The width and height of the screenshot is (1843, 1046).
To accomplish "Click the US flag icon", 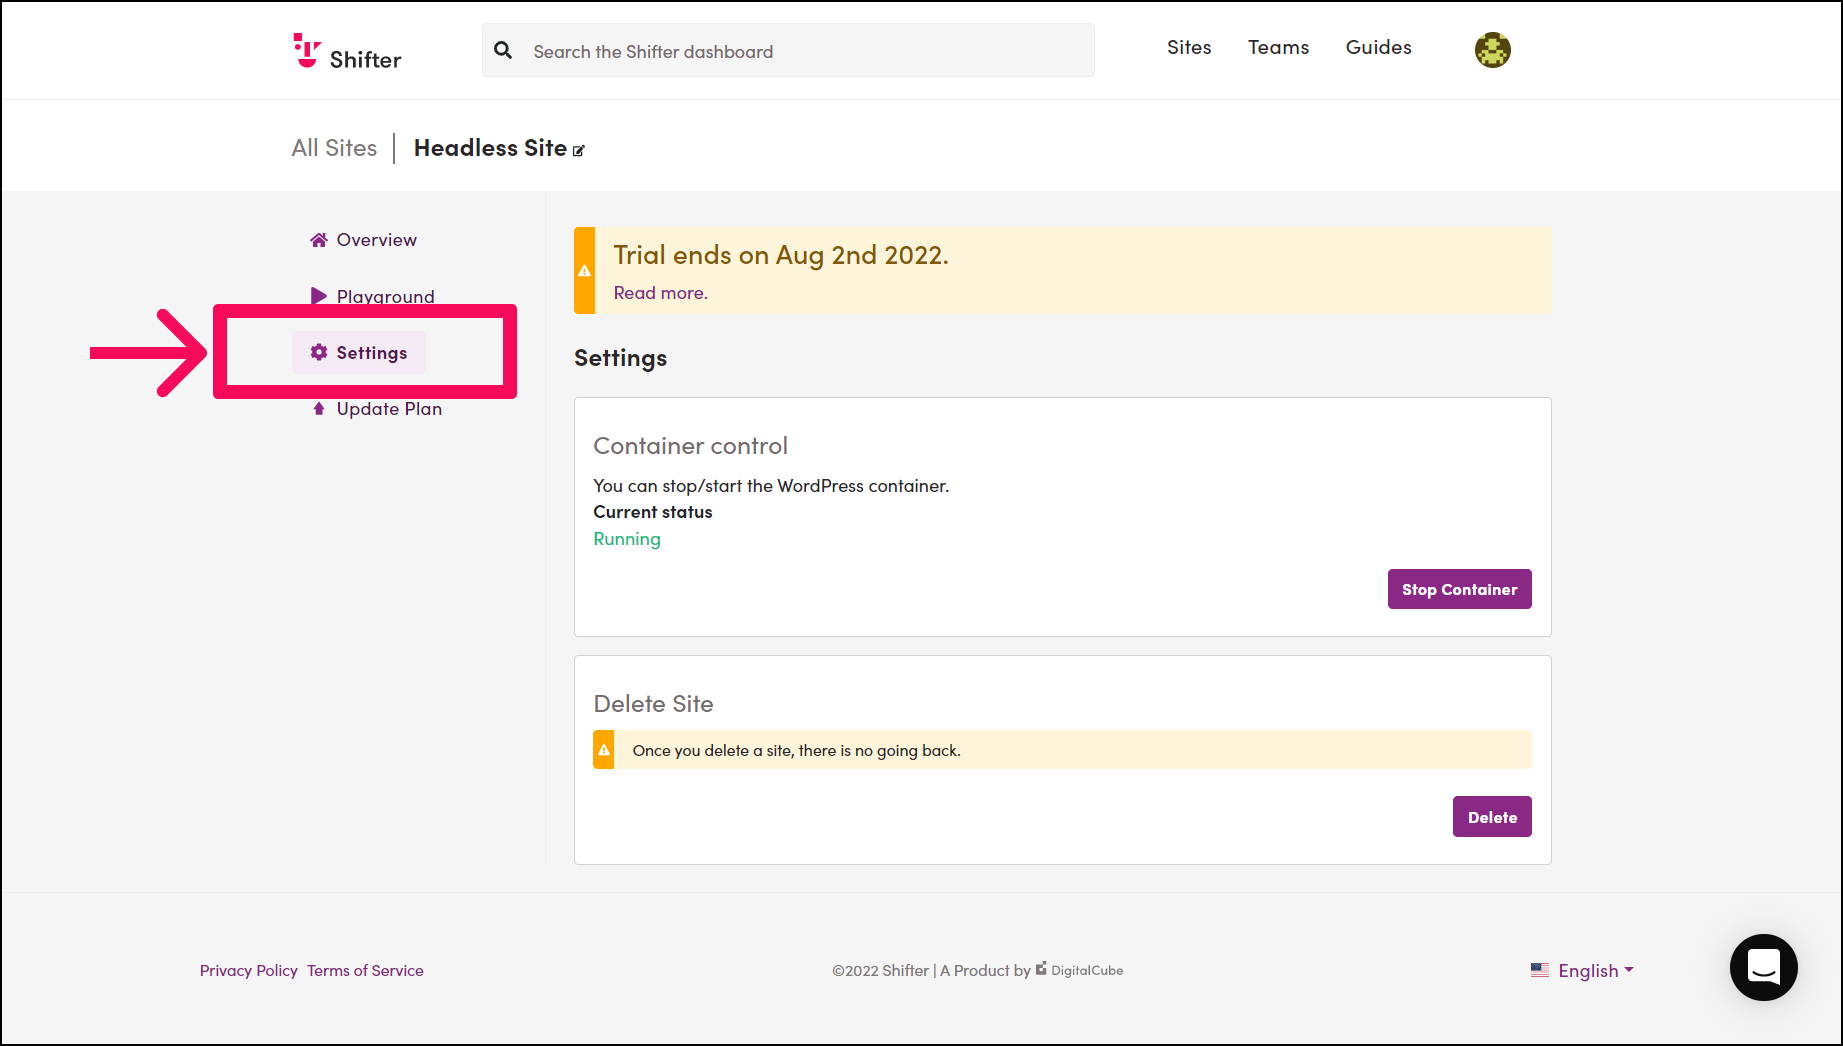I will tap(1540, 970).
